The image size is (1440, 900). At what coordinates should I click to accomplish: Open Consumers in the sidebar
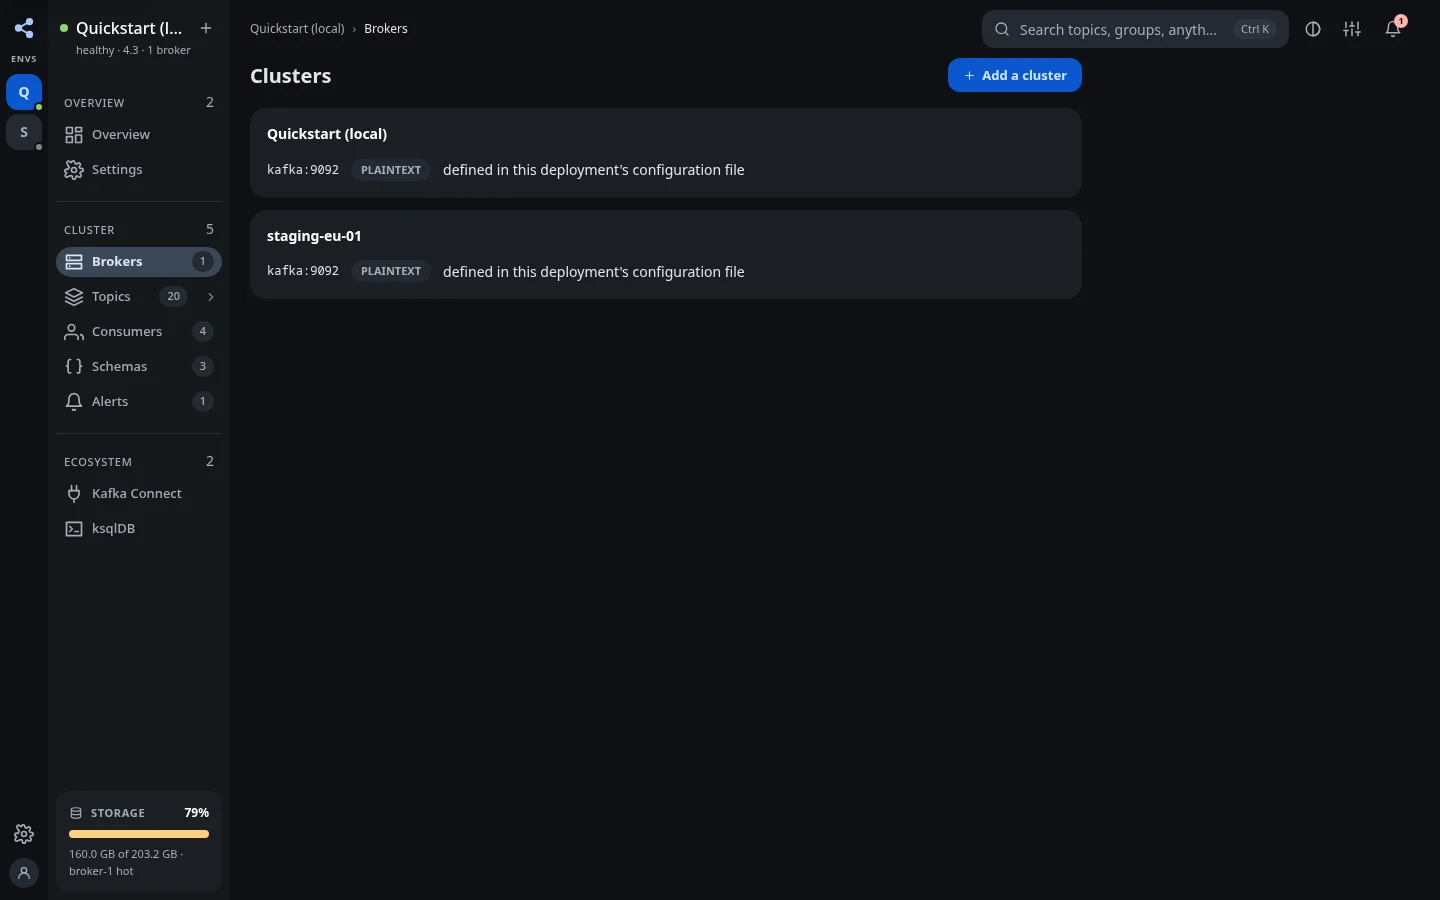tap(139, 332)
